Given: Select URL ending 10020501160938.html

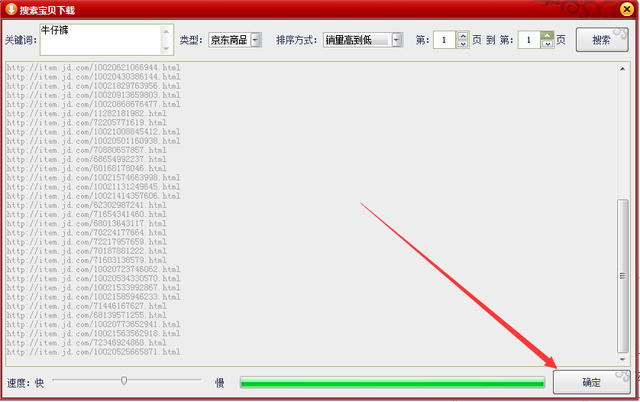Looking at the screenshot, I should (93, 141).
